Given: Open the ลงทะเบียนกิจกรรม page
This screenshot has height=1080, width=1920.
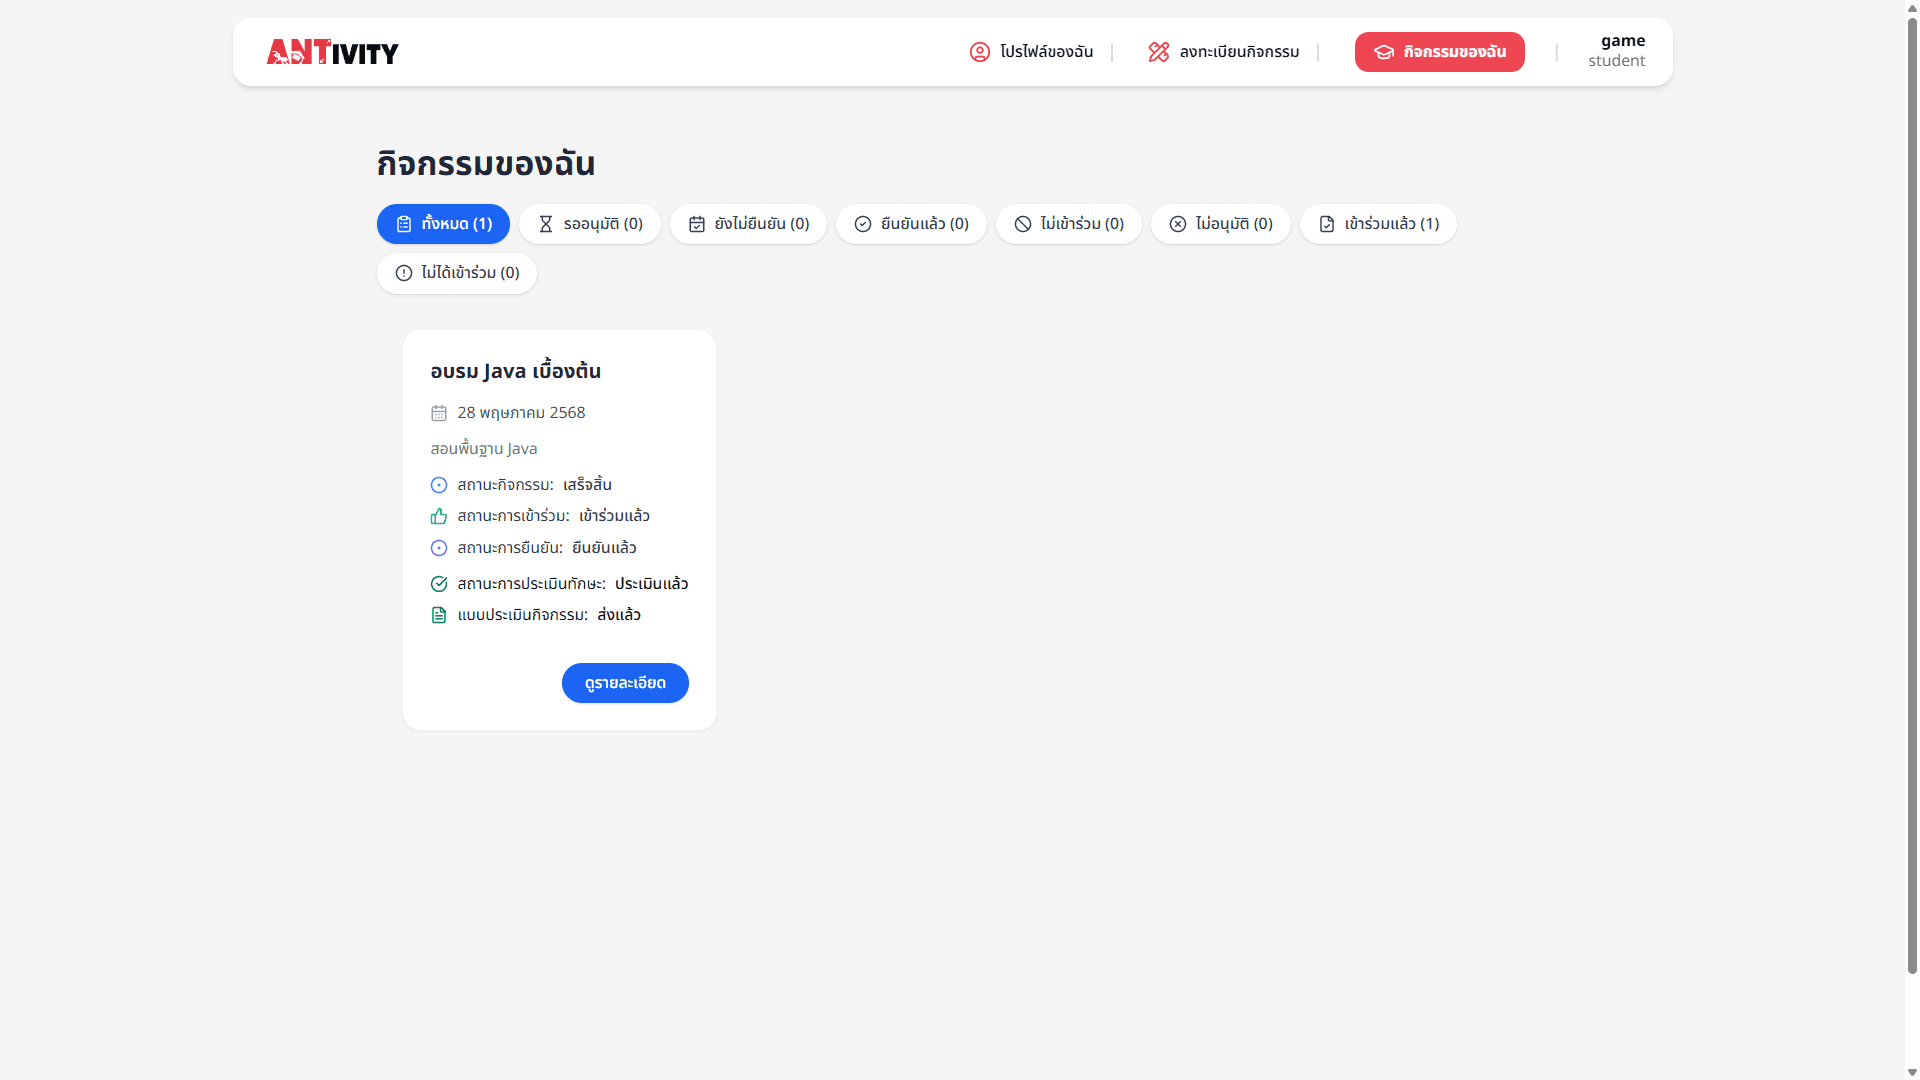Looking at the screenshot, I should (1224, 52).
